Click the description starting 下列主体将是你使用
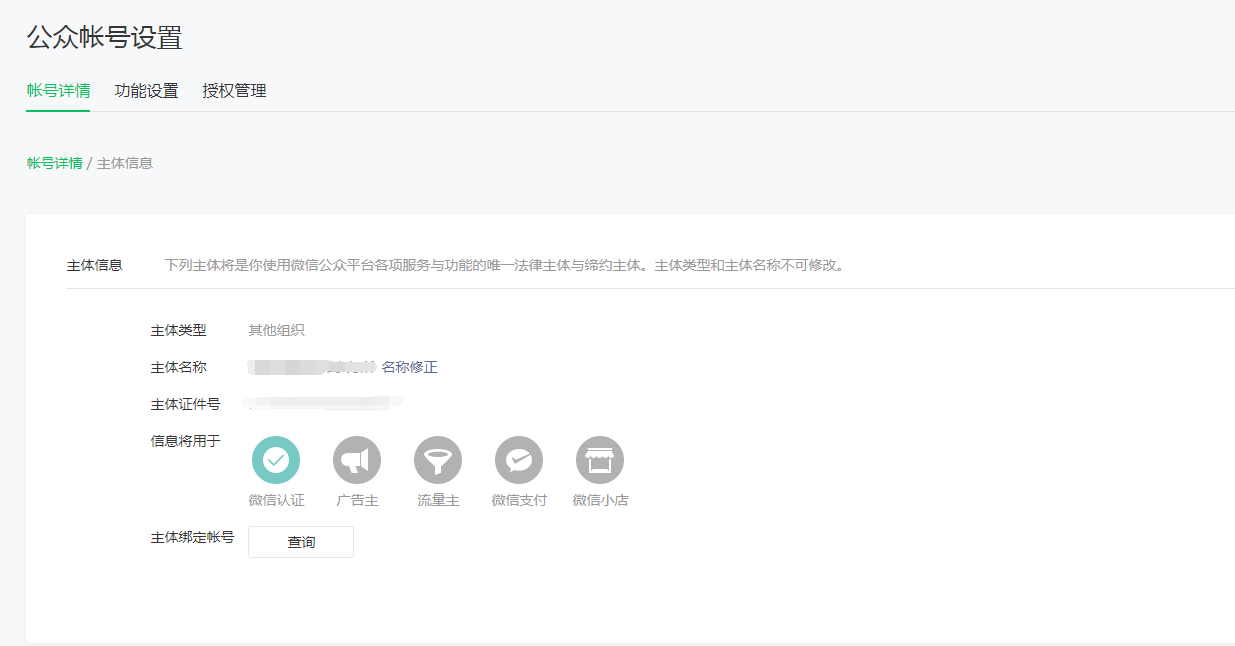 pyautogui.click(x=505, y=266)
